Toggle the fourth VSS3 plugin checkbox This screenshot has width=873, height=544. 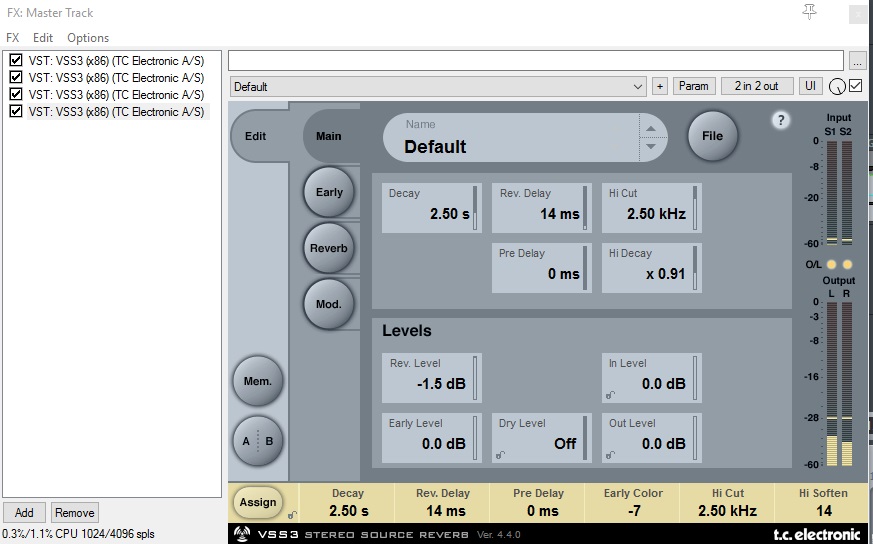click(x=16, y=111)
